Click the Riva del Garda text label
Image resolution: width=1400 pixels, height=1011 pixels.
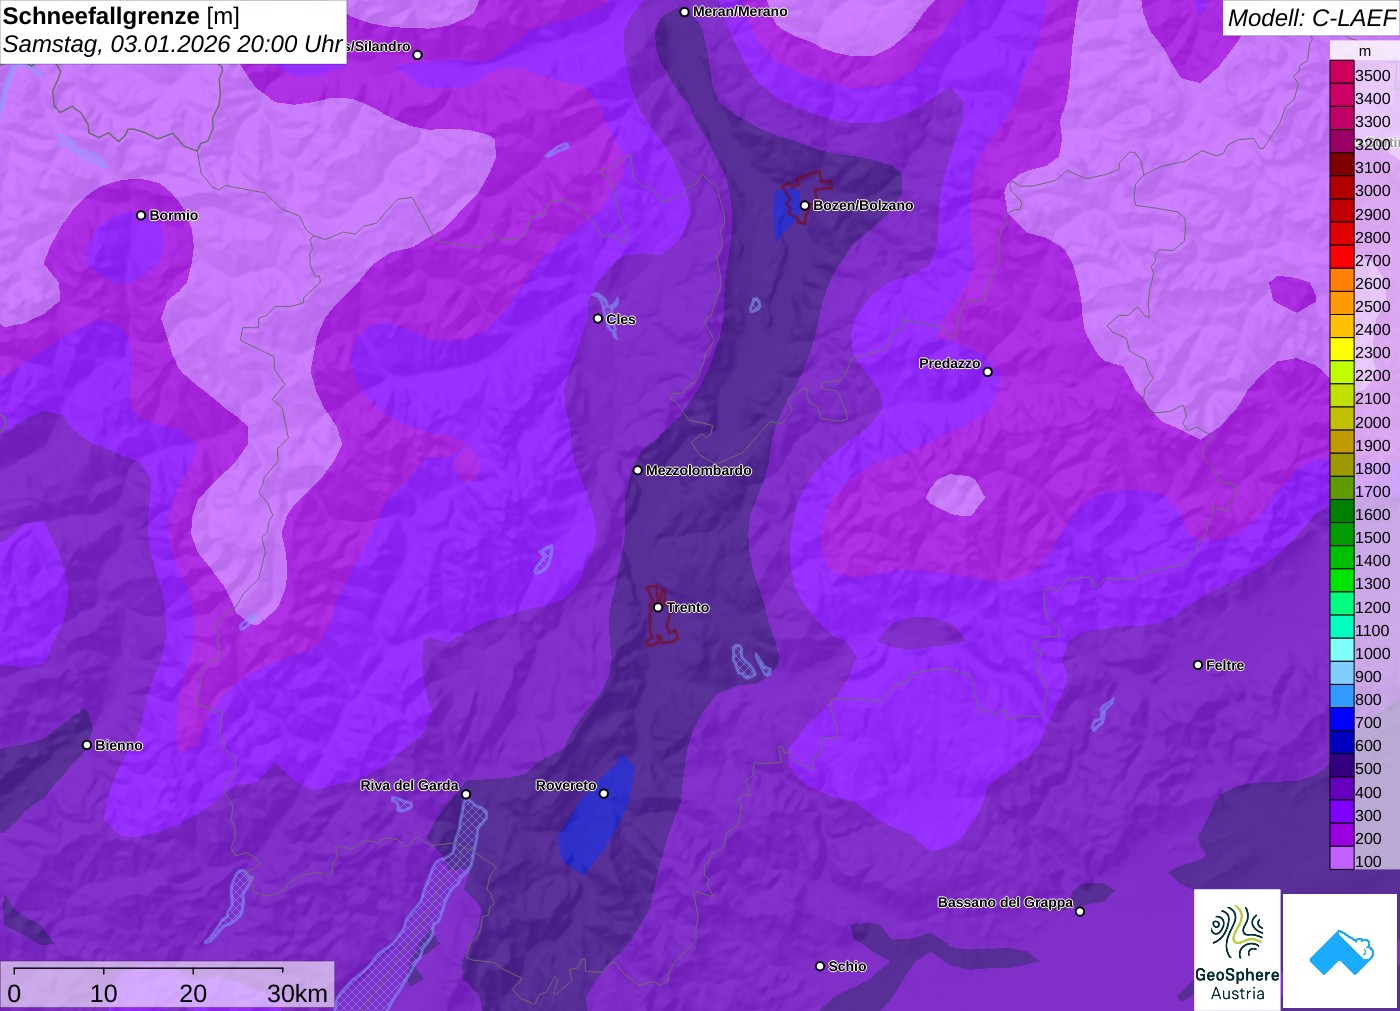[410, 785]
